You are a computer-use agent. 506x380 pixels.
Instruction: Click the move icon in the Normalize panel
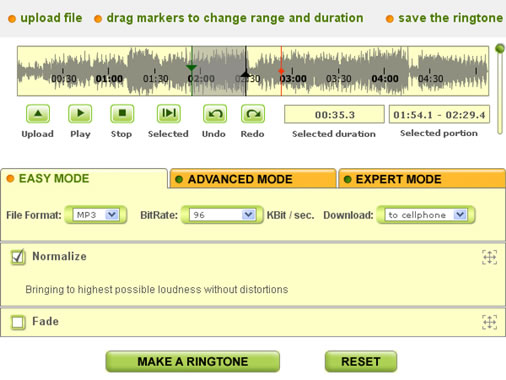click(489, 257)
